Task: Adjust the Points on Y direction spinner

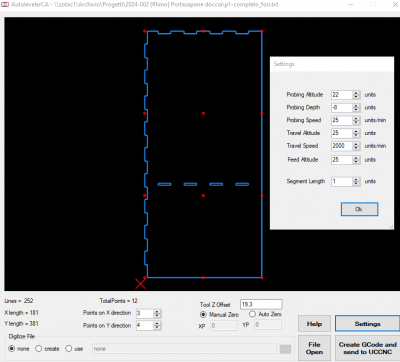Action: tap(157, 326)
